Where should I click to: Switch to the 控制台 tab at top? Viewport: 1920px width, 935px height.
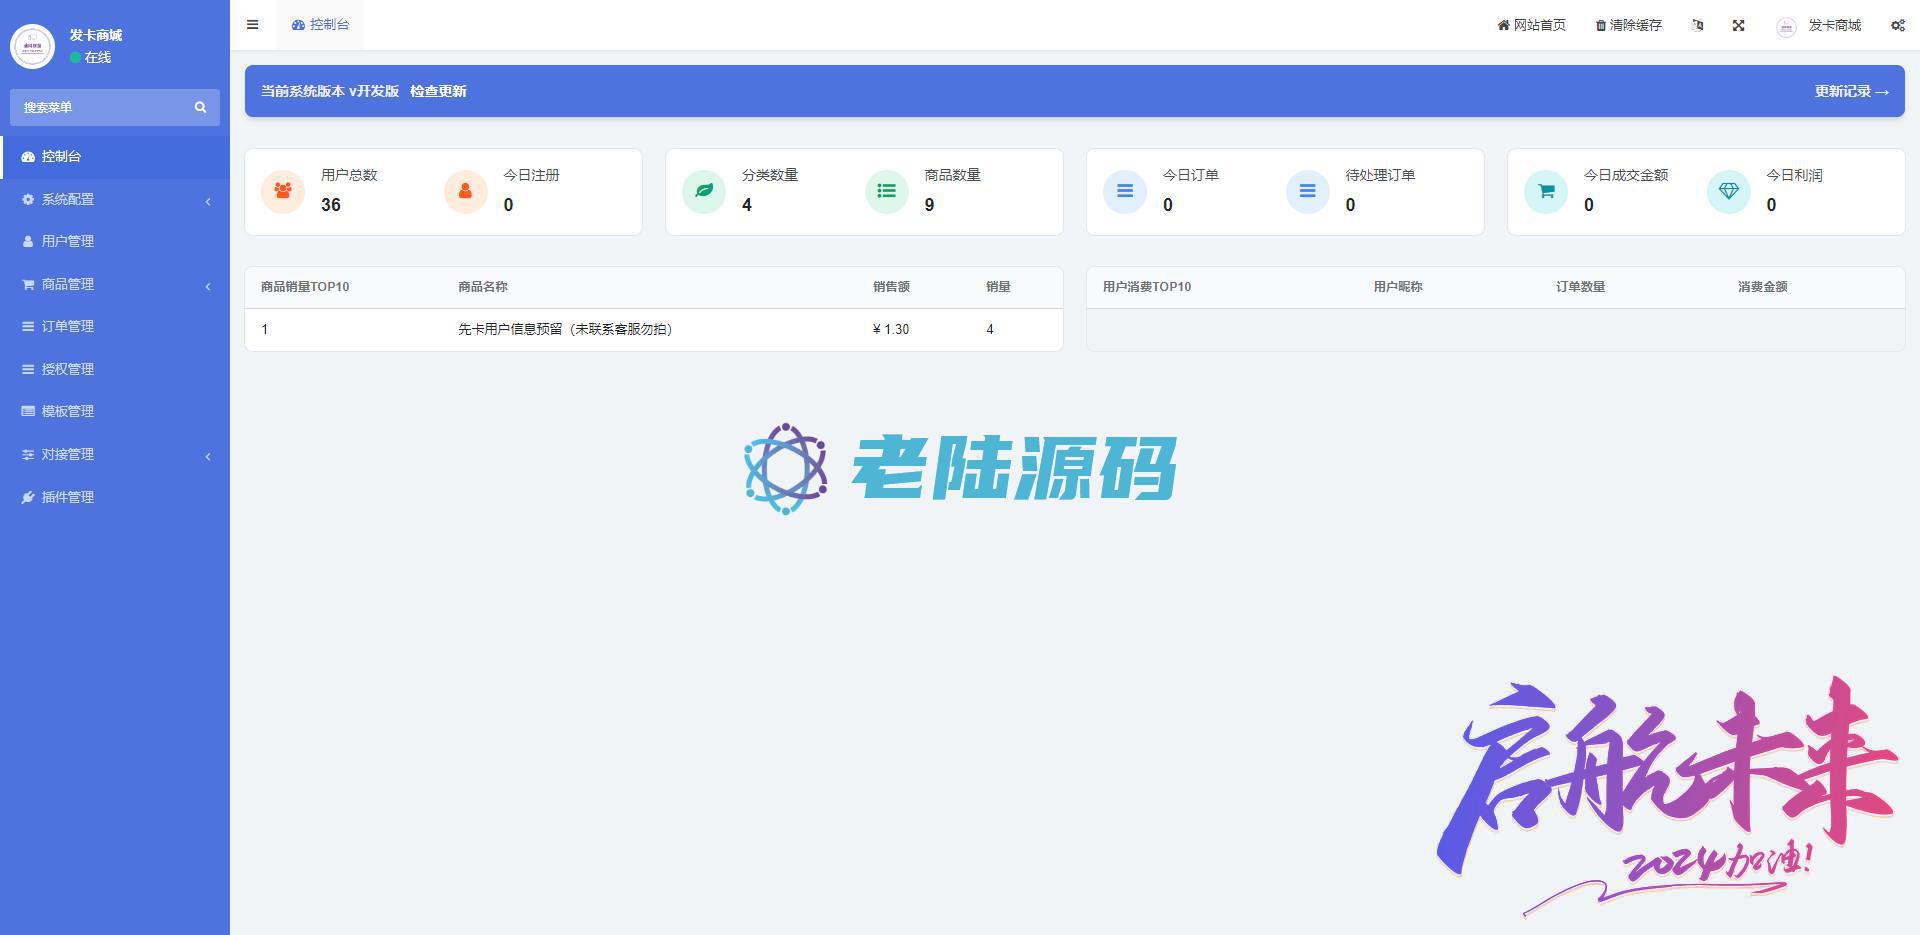click(320, 25)
